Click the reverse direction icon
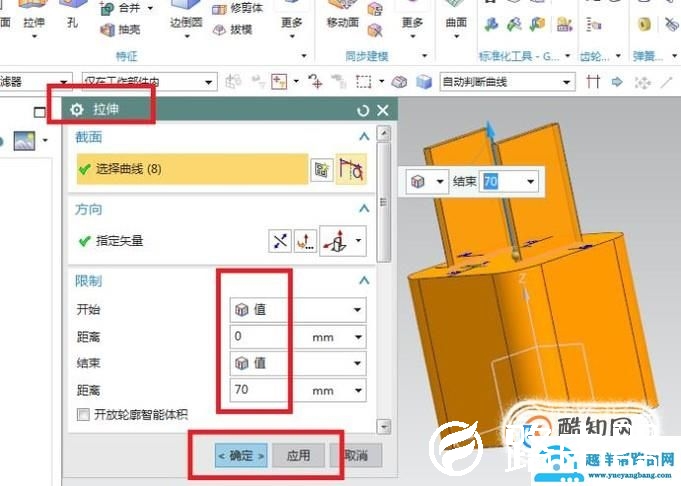681x486 pixels. pos(280,241)
